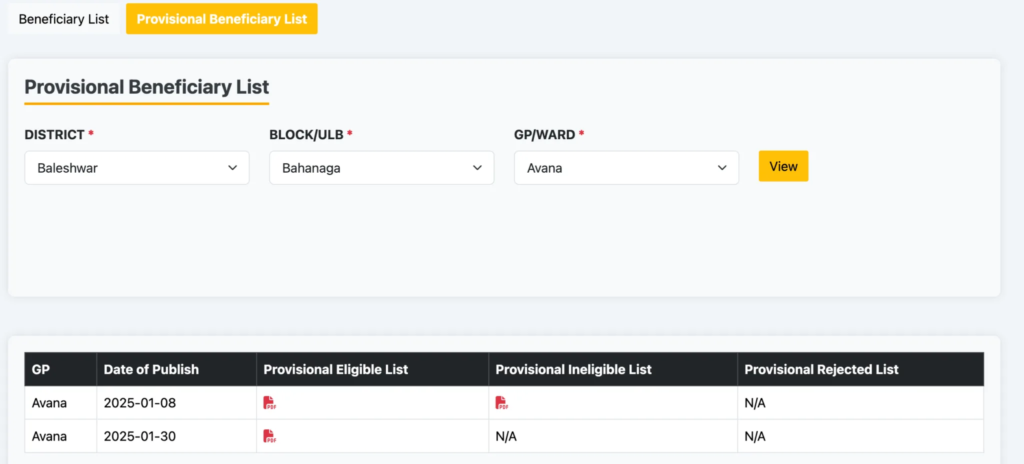Viewport: 1024px width, 464px height.
Task: Open ineligible list PDF dated 2025-01-08
Action: tap(502, 403)
